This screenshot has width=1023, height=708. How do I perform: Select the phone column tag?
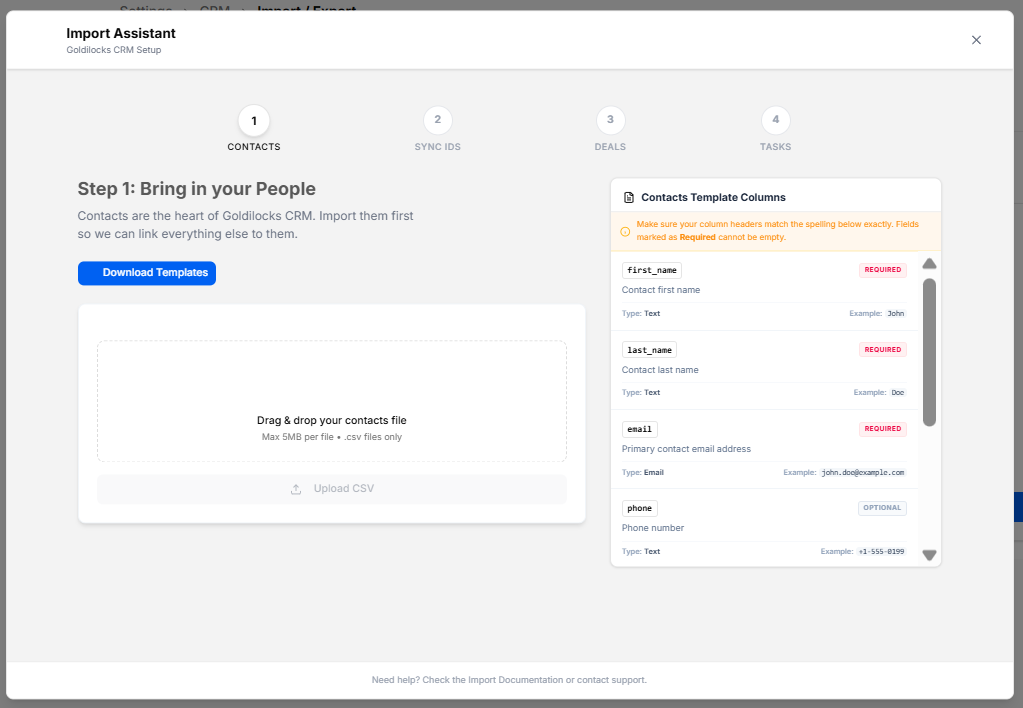click(639, 508)
